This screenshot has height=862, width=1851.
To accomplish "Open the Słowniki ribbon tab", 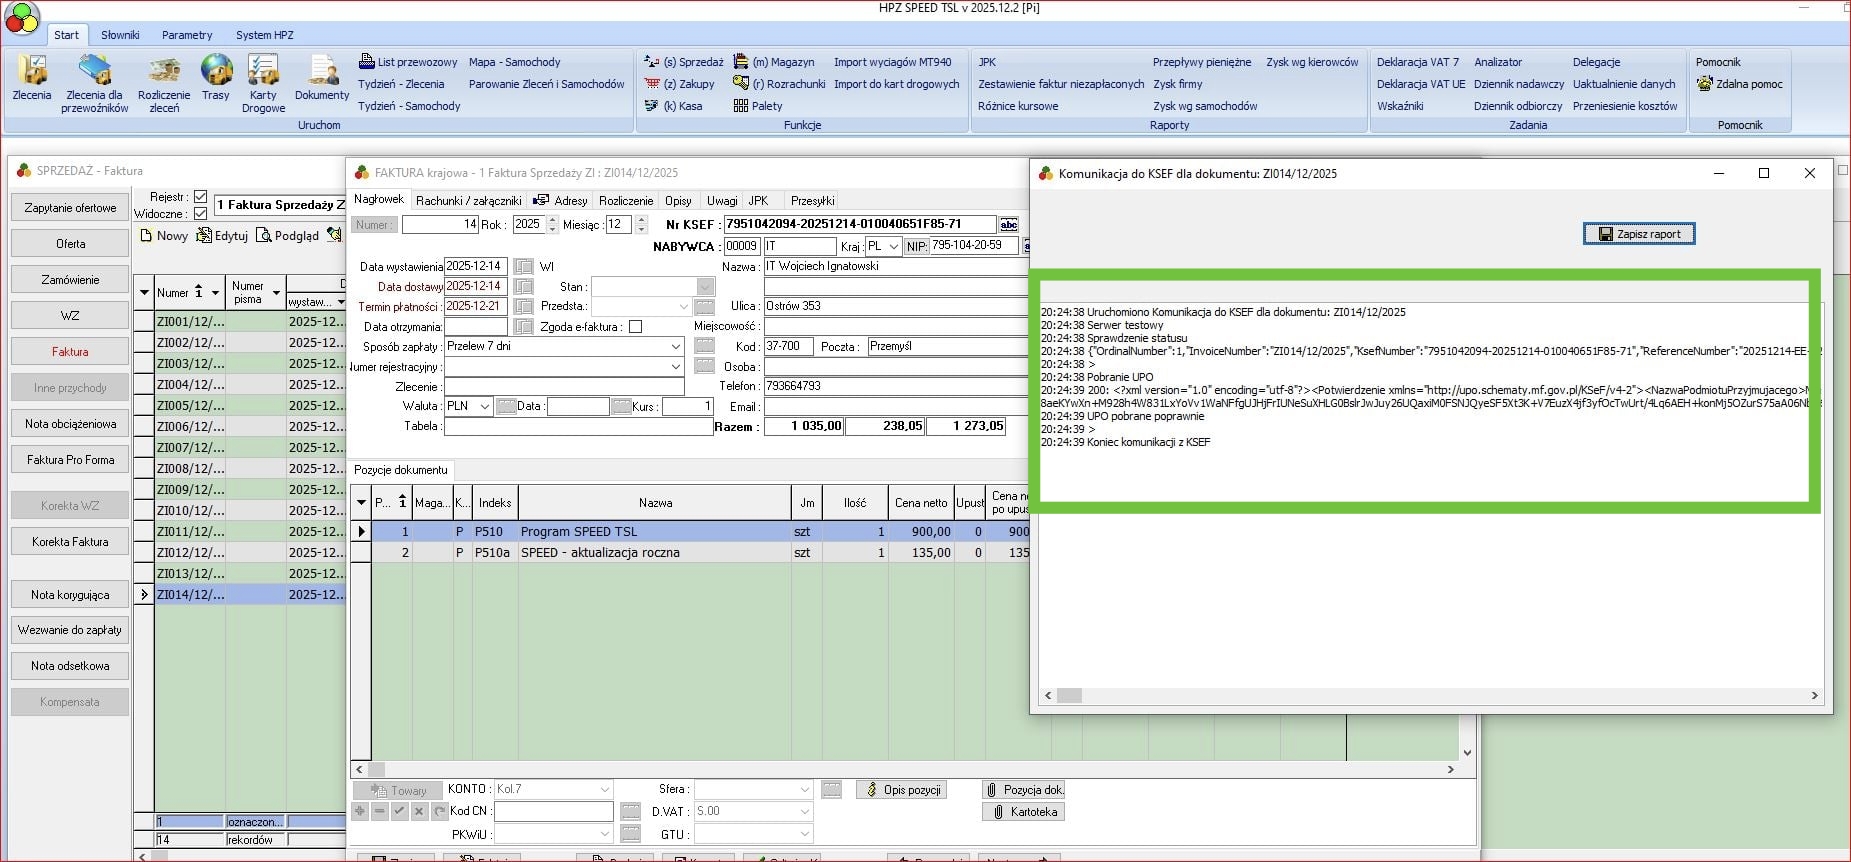I will point(120,35).
